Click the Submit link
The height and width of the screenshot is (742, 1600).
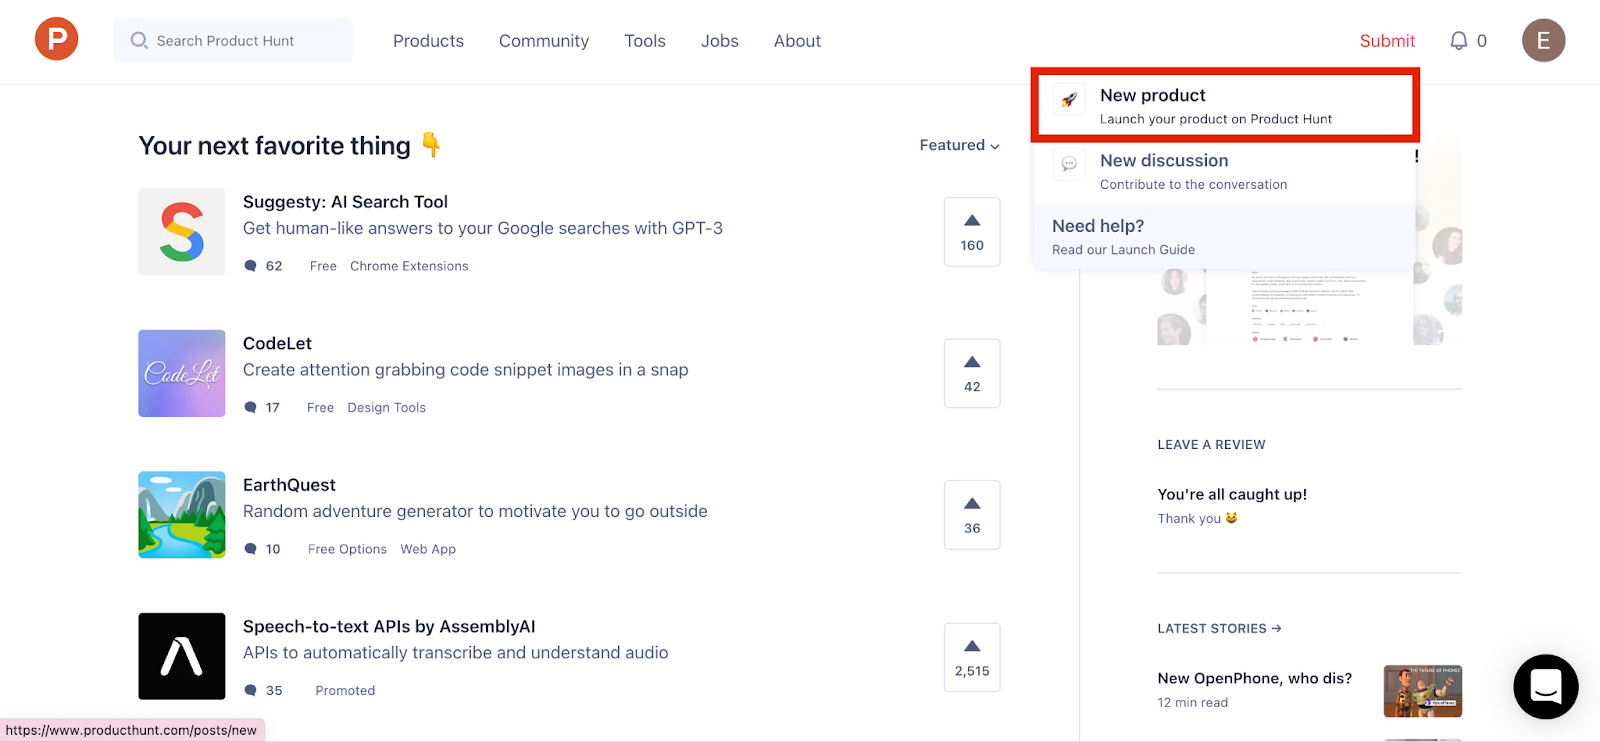tap(1387, 41)
